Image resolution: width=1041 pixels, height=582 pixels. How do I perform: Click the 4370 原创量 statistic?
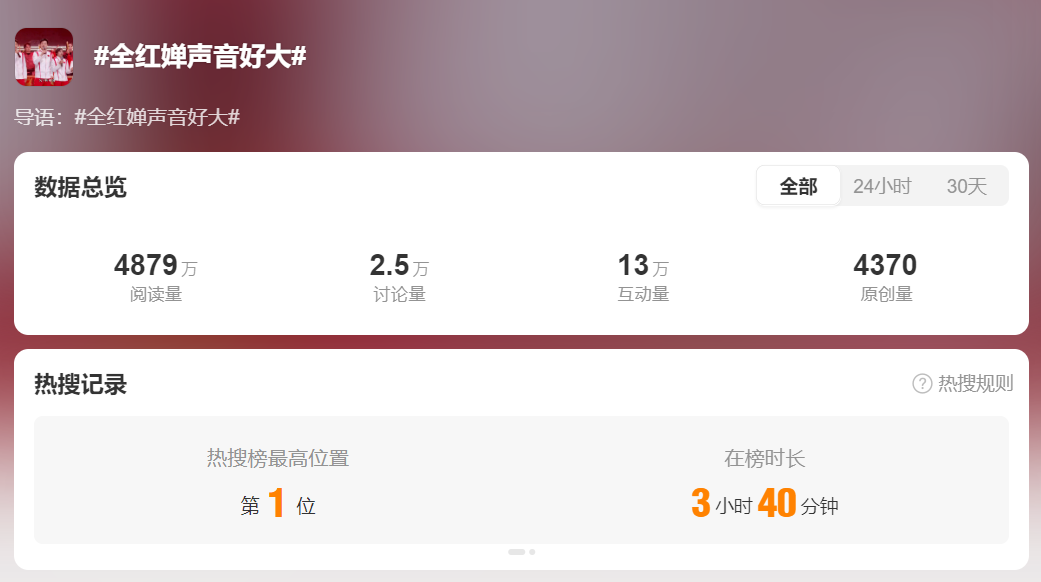[x=886, y=277]
